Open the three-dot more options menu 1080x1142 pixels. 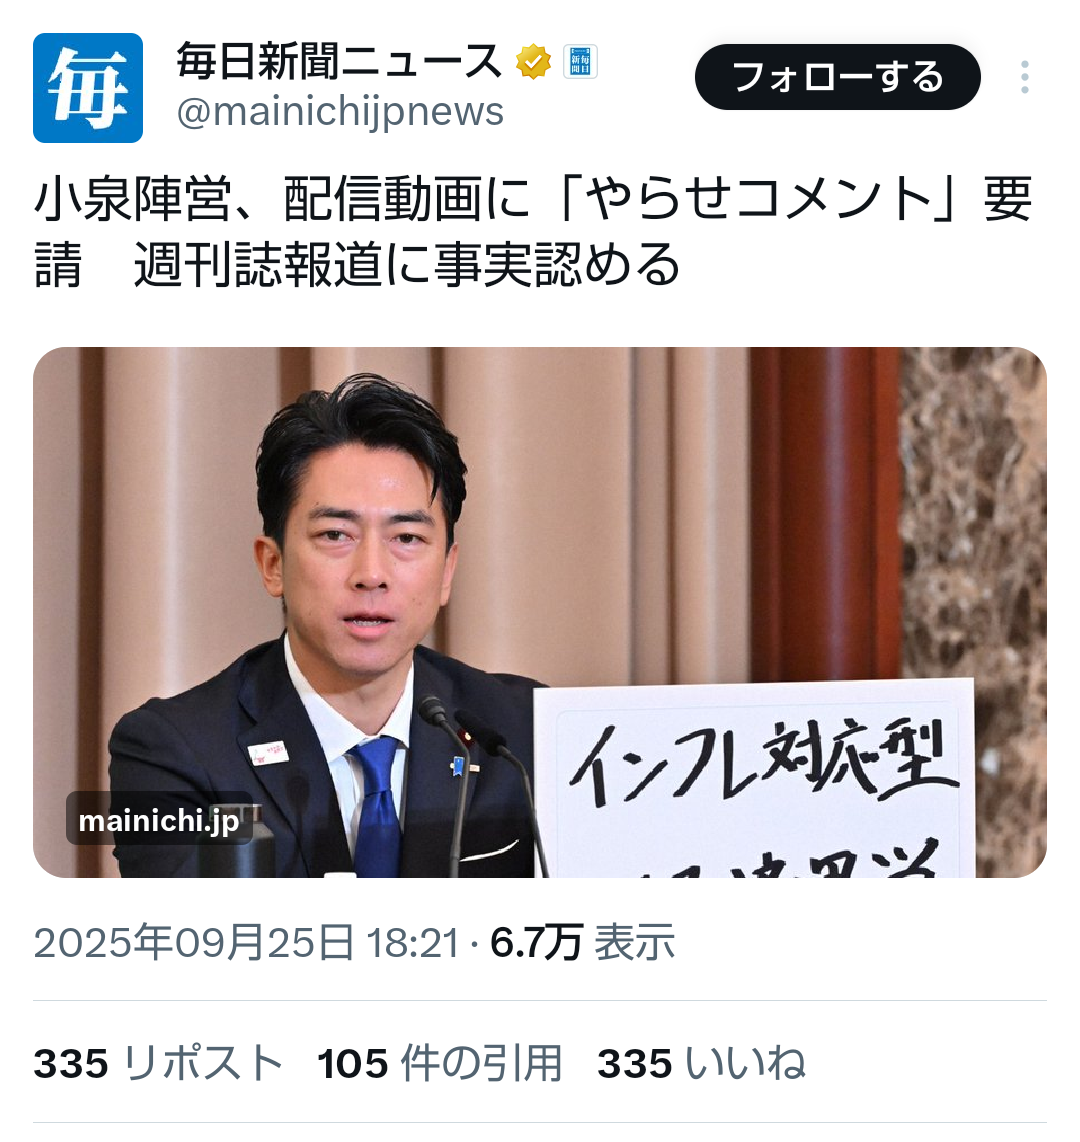1024,76
